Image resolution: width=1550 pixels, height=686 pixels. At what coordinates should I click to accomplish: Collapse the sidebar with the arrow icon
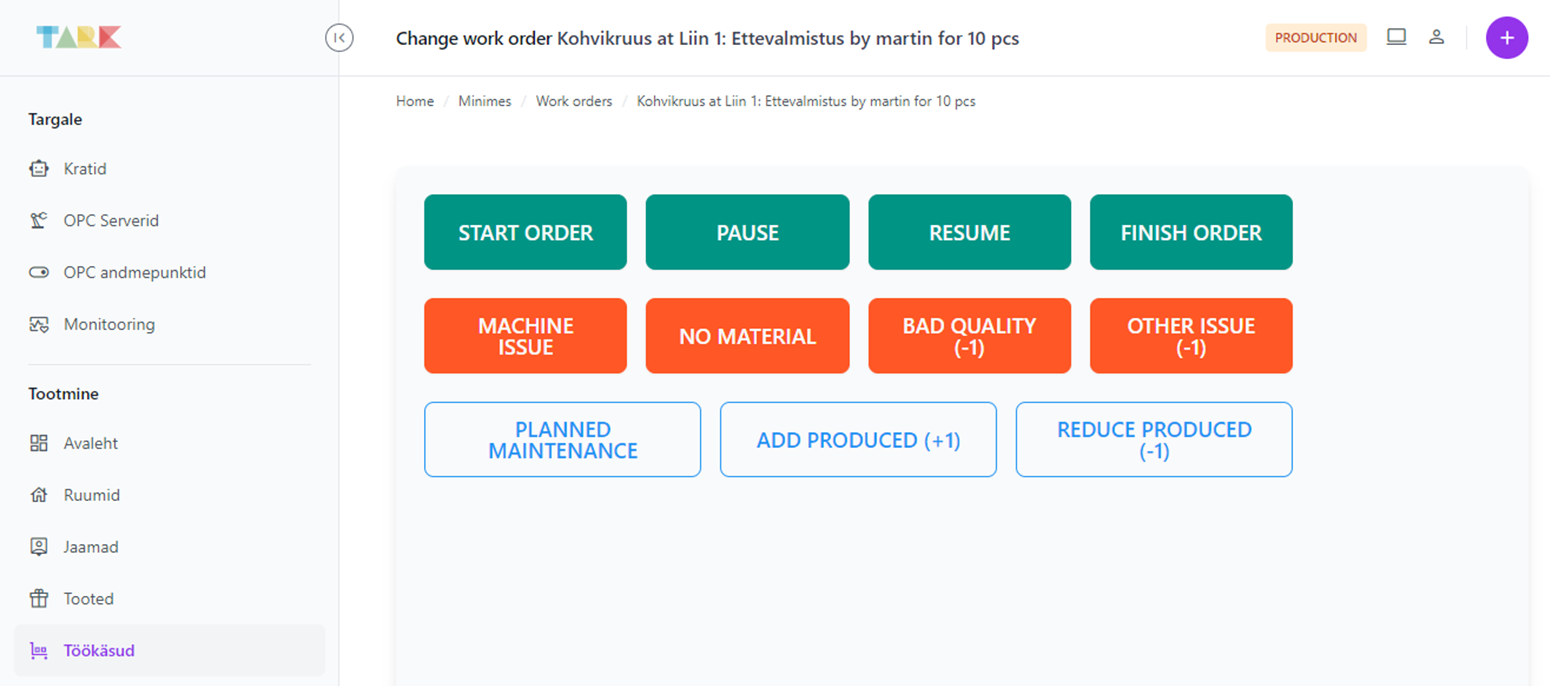(x=339, y=38)
